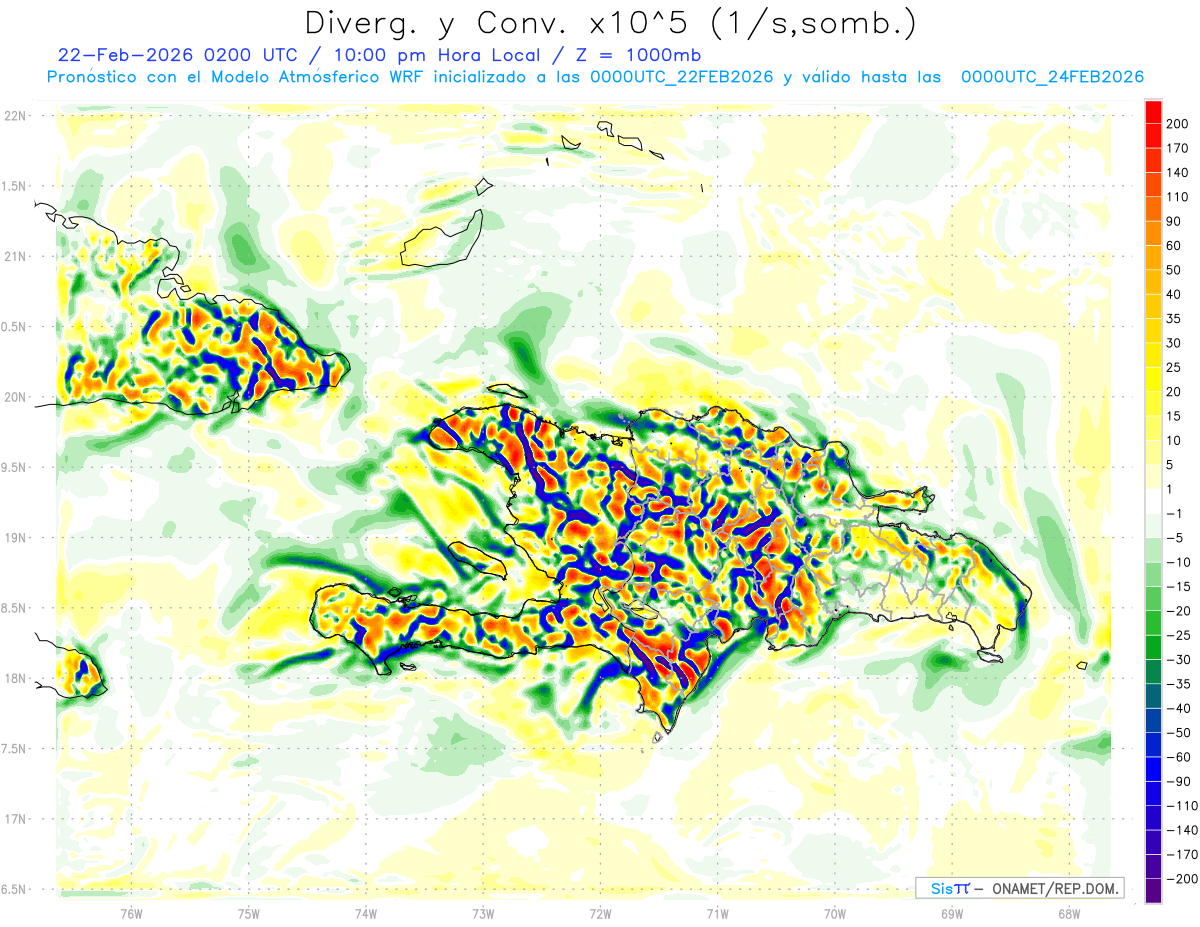This screenshot has height=927, width=1200.
Task: Click the 20N latitude axis label
Action: point(16,397)
